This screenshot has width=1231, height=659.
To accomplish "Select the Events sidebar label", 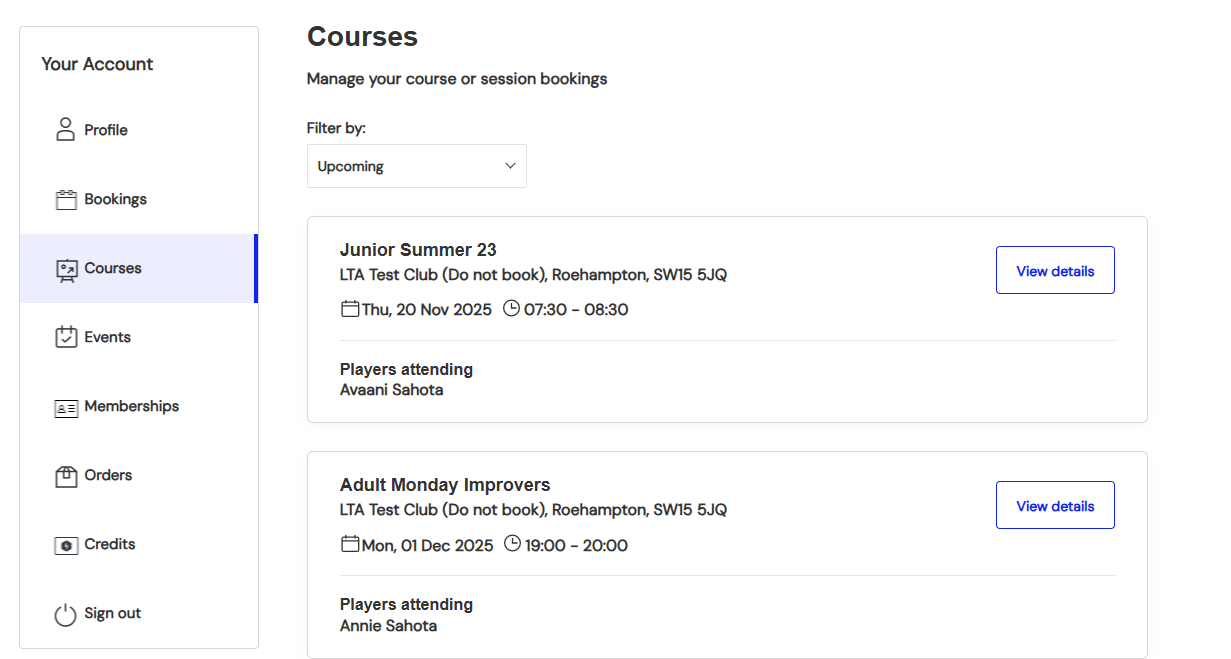I will coord(107,337).
